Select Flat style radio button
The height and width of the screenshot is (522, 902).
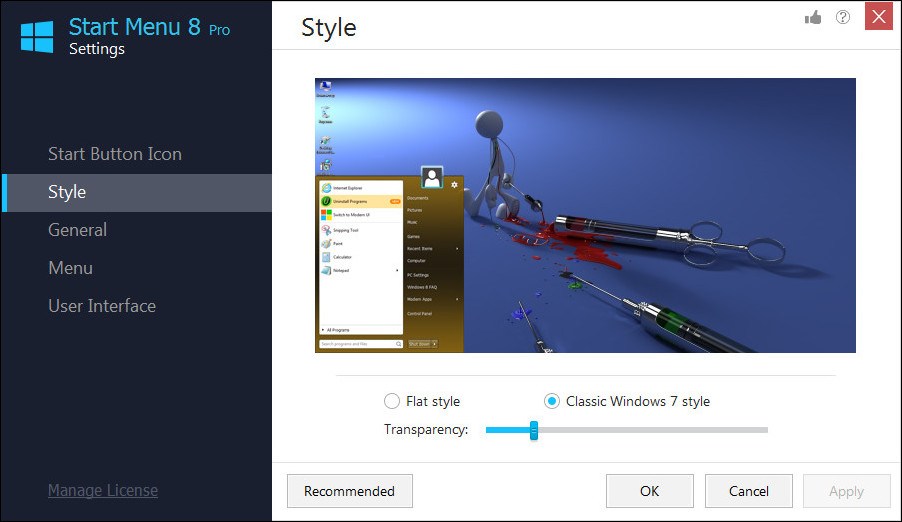pos(392,401)
